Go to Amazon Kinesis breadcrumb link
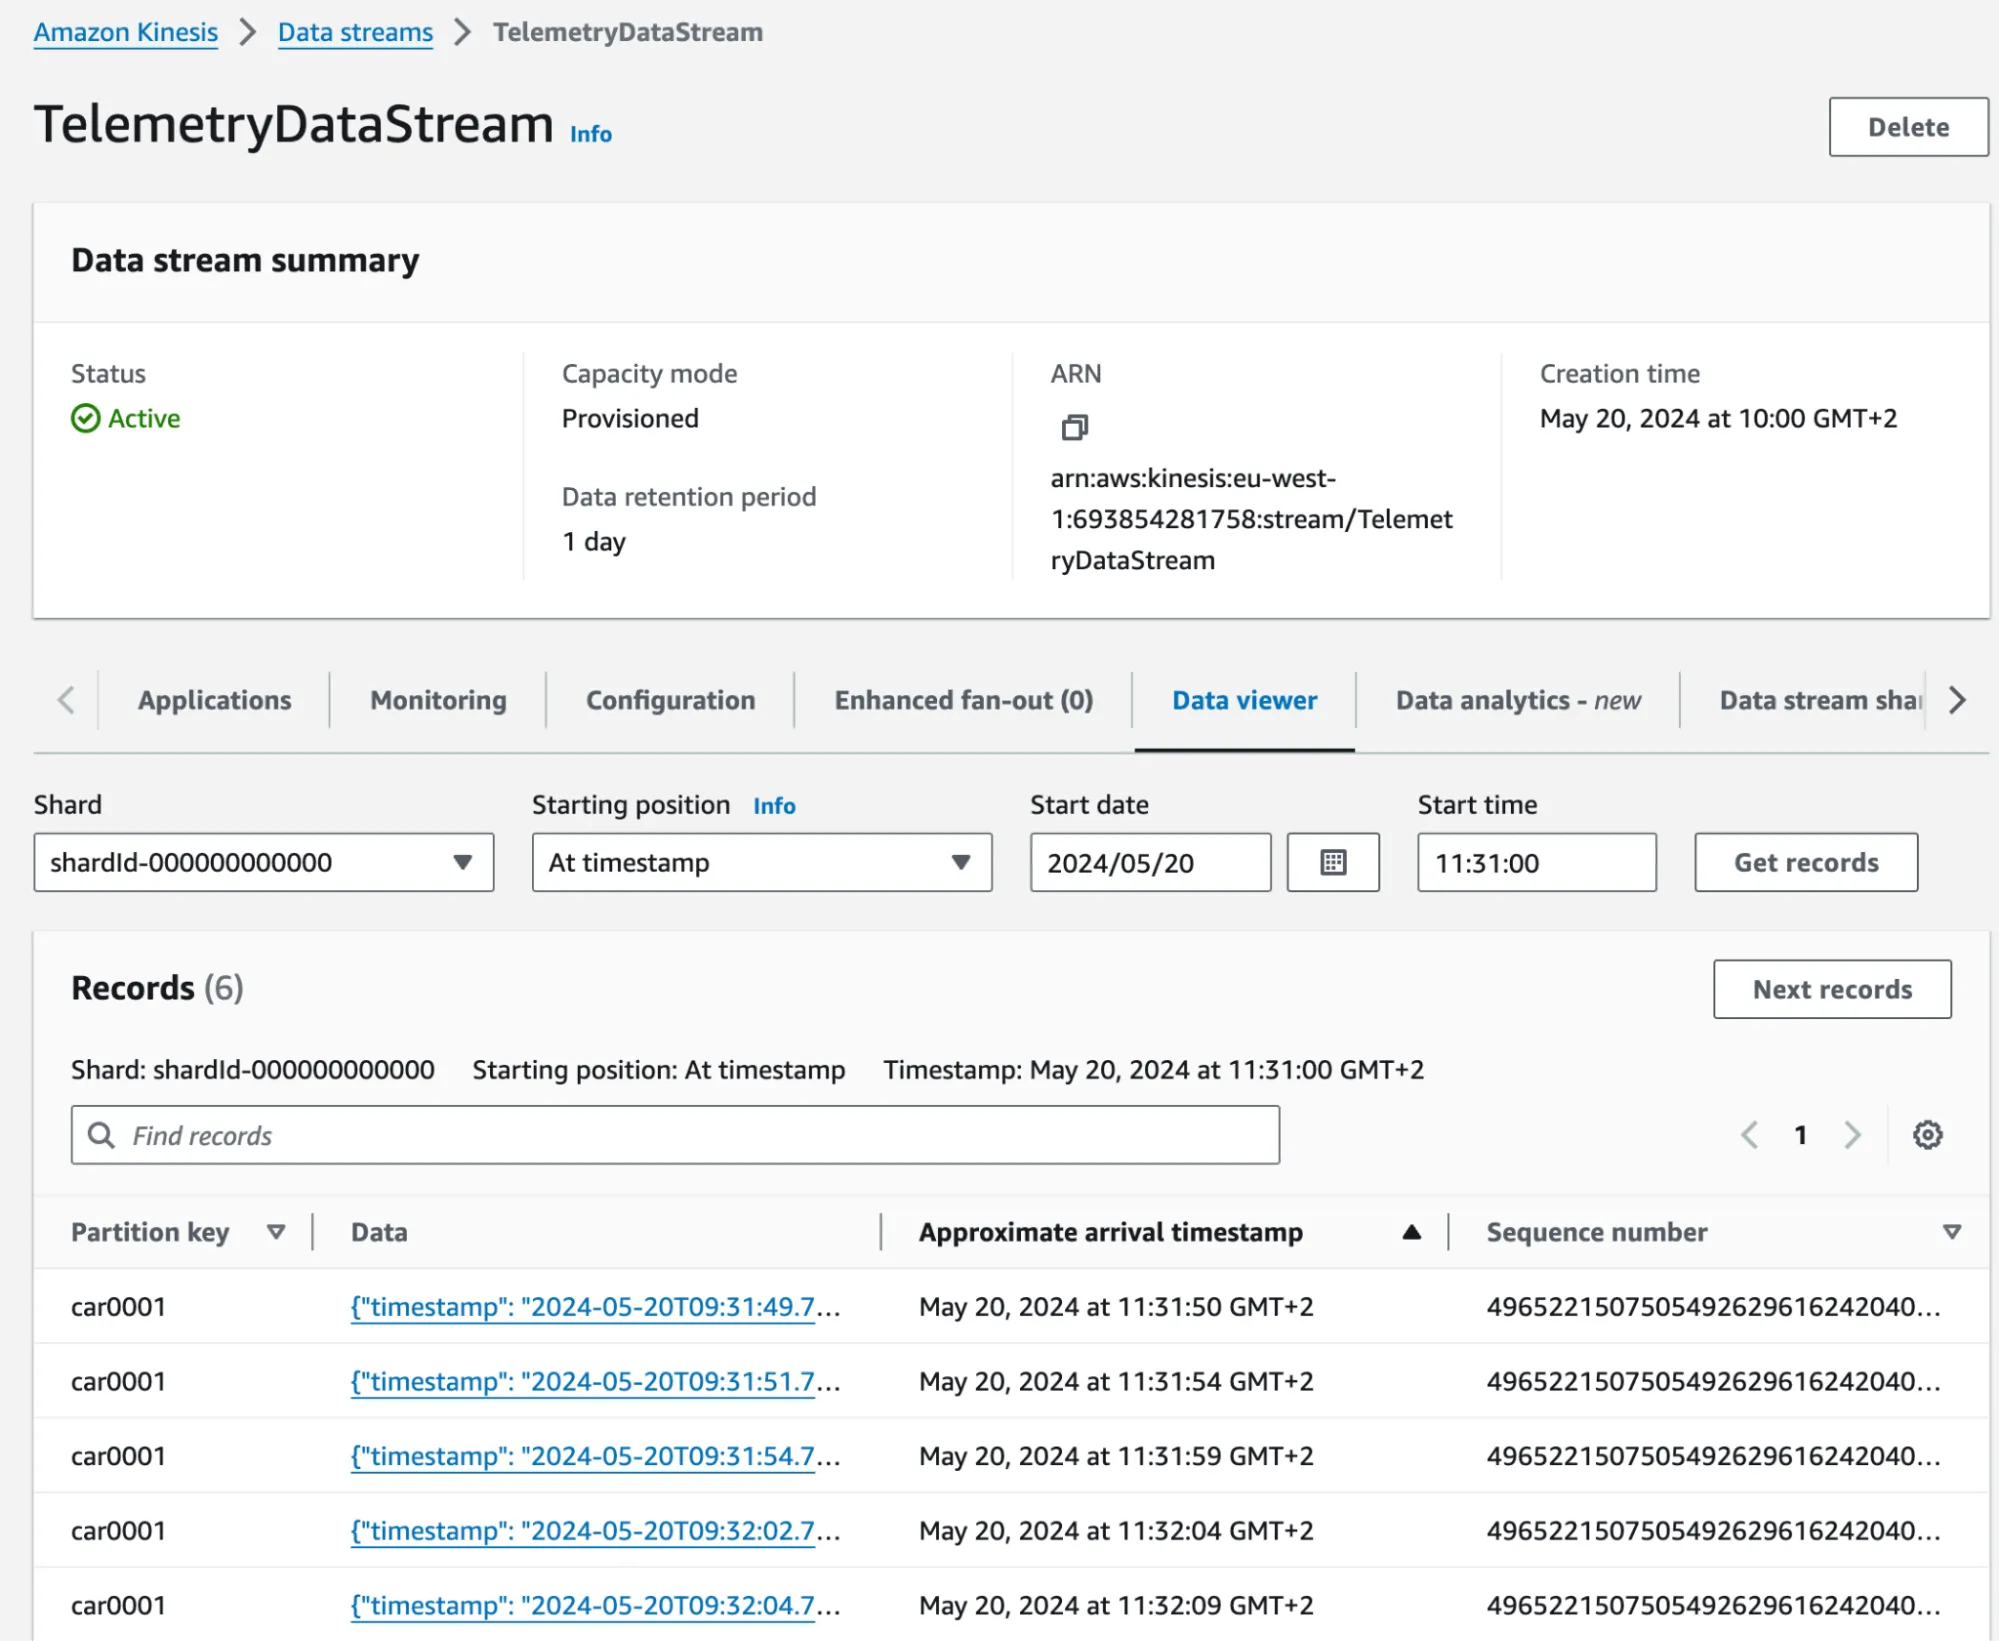 coord(126,32)
